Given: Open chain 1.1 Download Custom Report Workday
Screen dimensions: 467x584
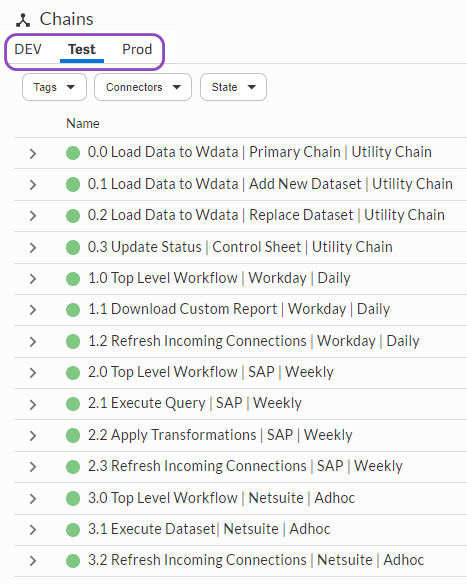Looking at the screenshot, I should point(239,309).
